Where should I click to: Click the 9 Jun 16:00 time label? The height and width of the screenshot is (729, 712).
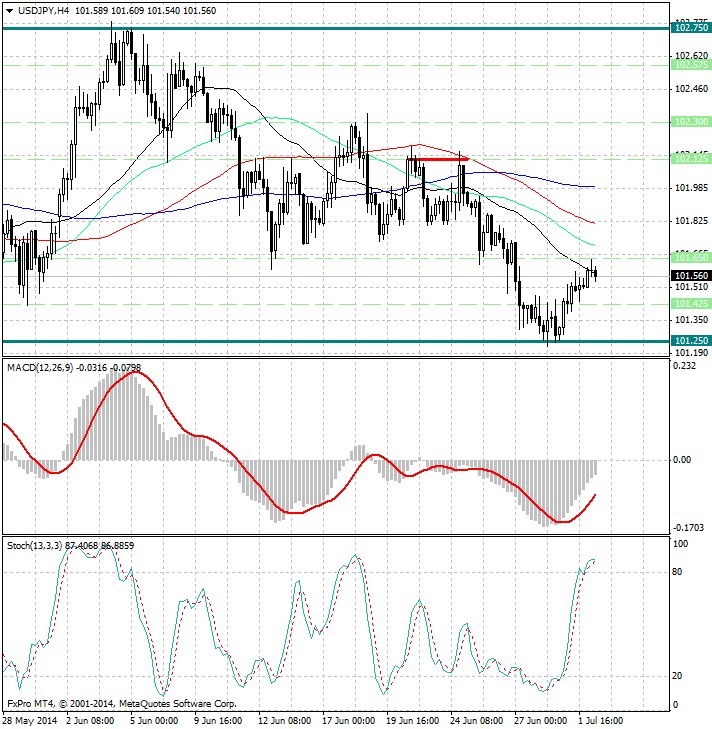click(x=218, y=721)
